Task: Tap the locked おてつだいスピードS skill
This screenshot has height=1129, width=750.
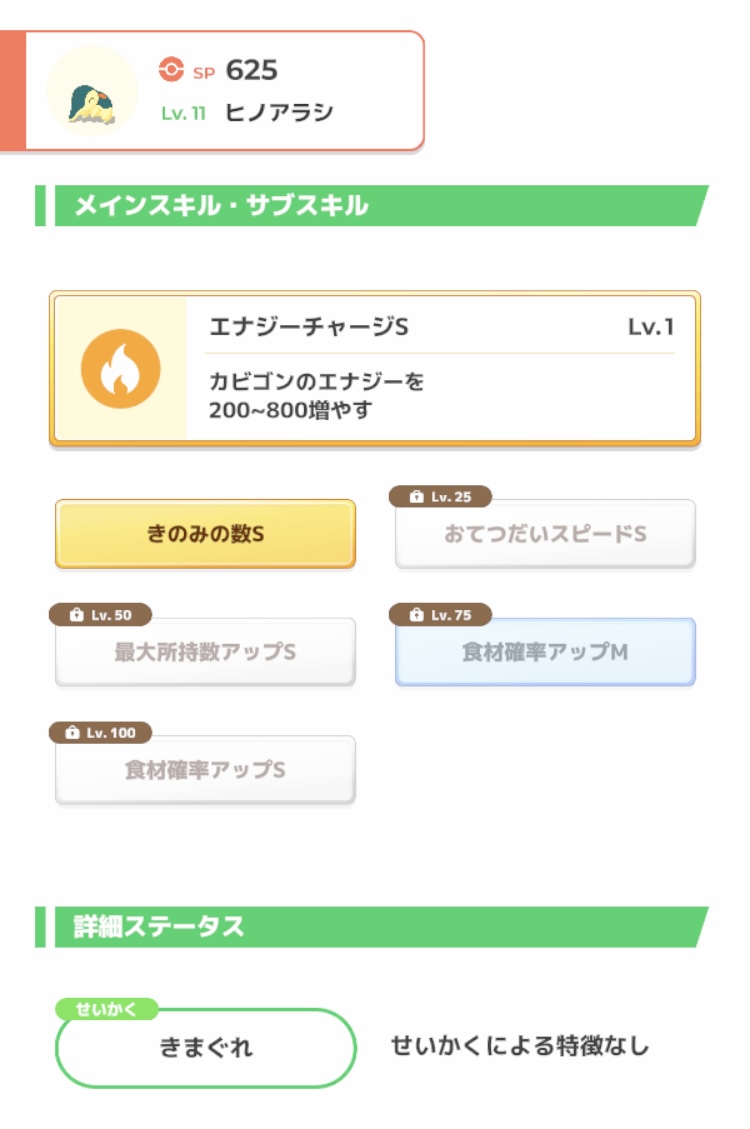Action: (545, 534)
